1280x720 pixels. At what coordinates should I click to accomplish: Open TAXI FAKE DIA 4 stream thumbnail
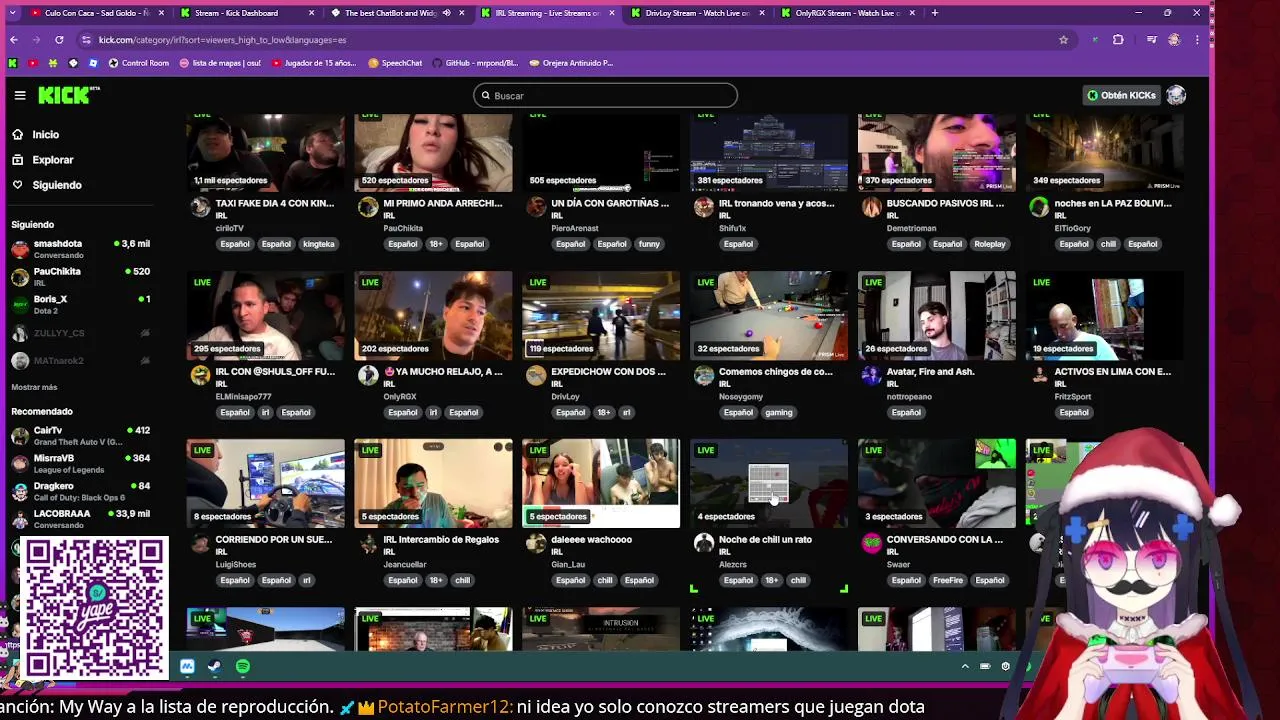click(x=265, y=152)
